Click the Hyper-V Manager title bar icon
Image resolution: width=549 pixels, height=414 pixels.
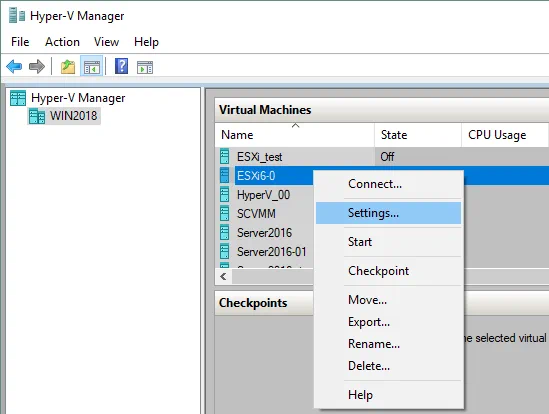point(17,16)
